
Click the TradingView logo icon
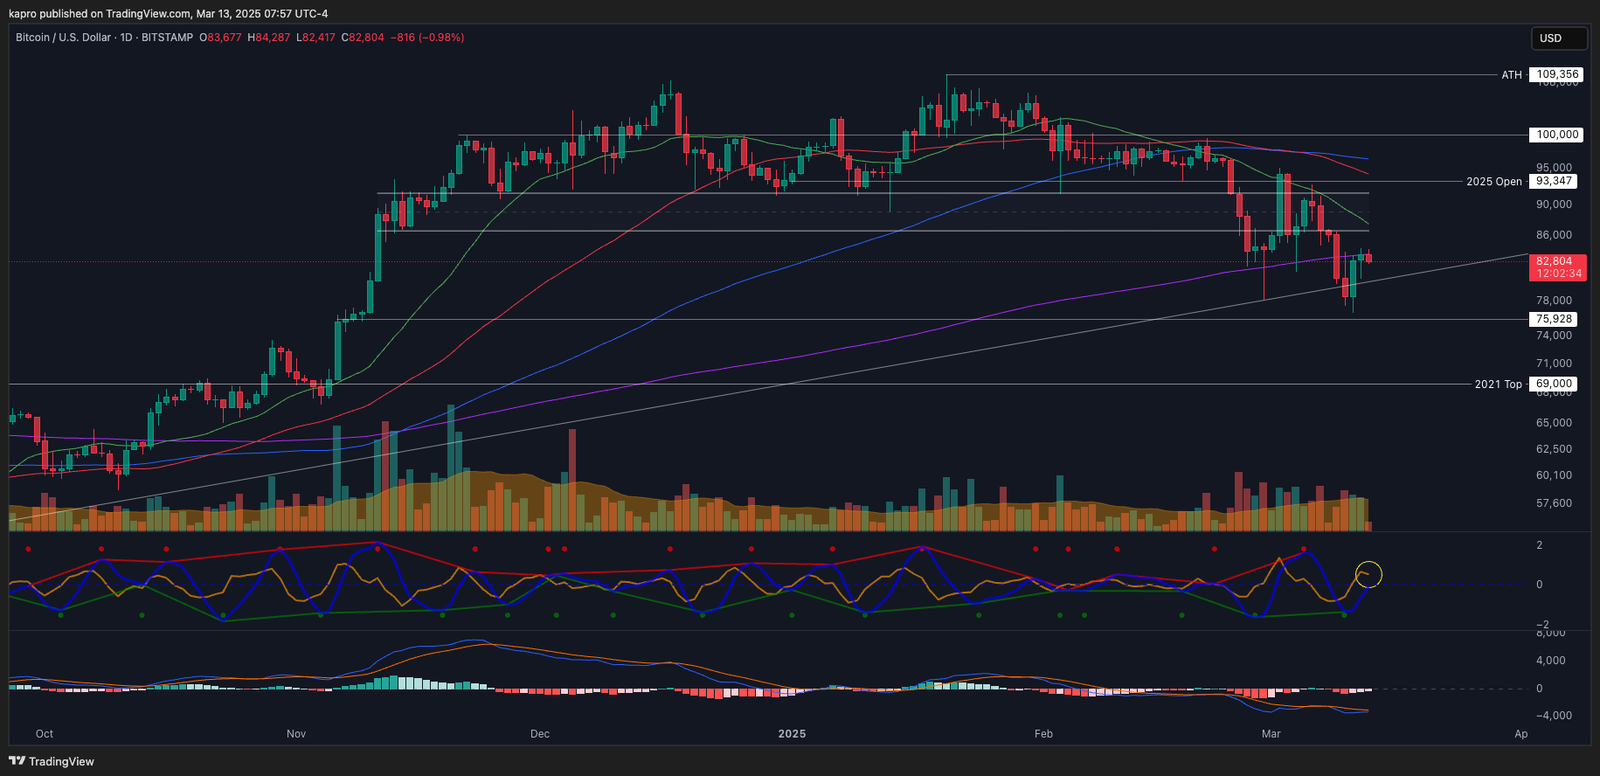(17, 761)
